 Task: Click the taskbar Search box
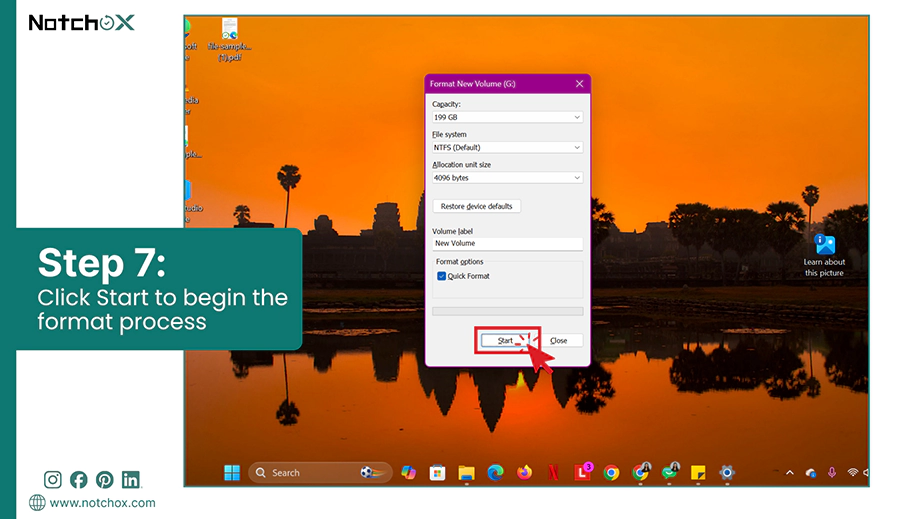coord(320,473)
